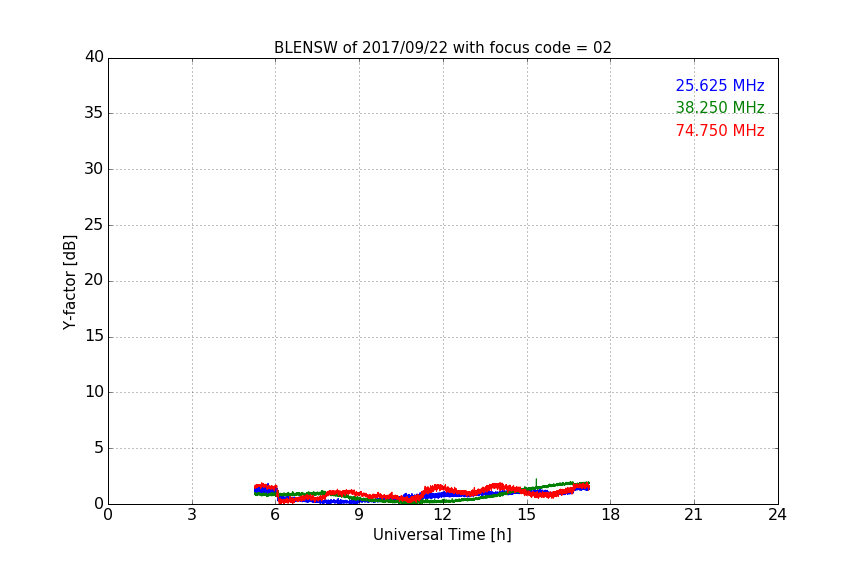Click the y-axis tick label '40'
864x576 pixels.
tap(94, 57)
